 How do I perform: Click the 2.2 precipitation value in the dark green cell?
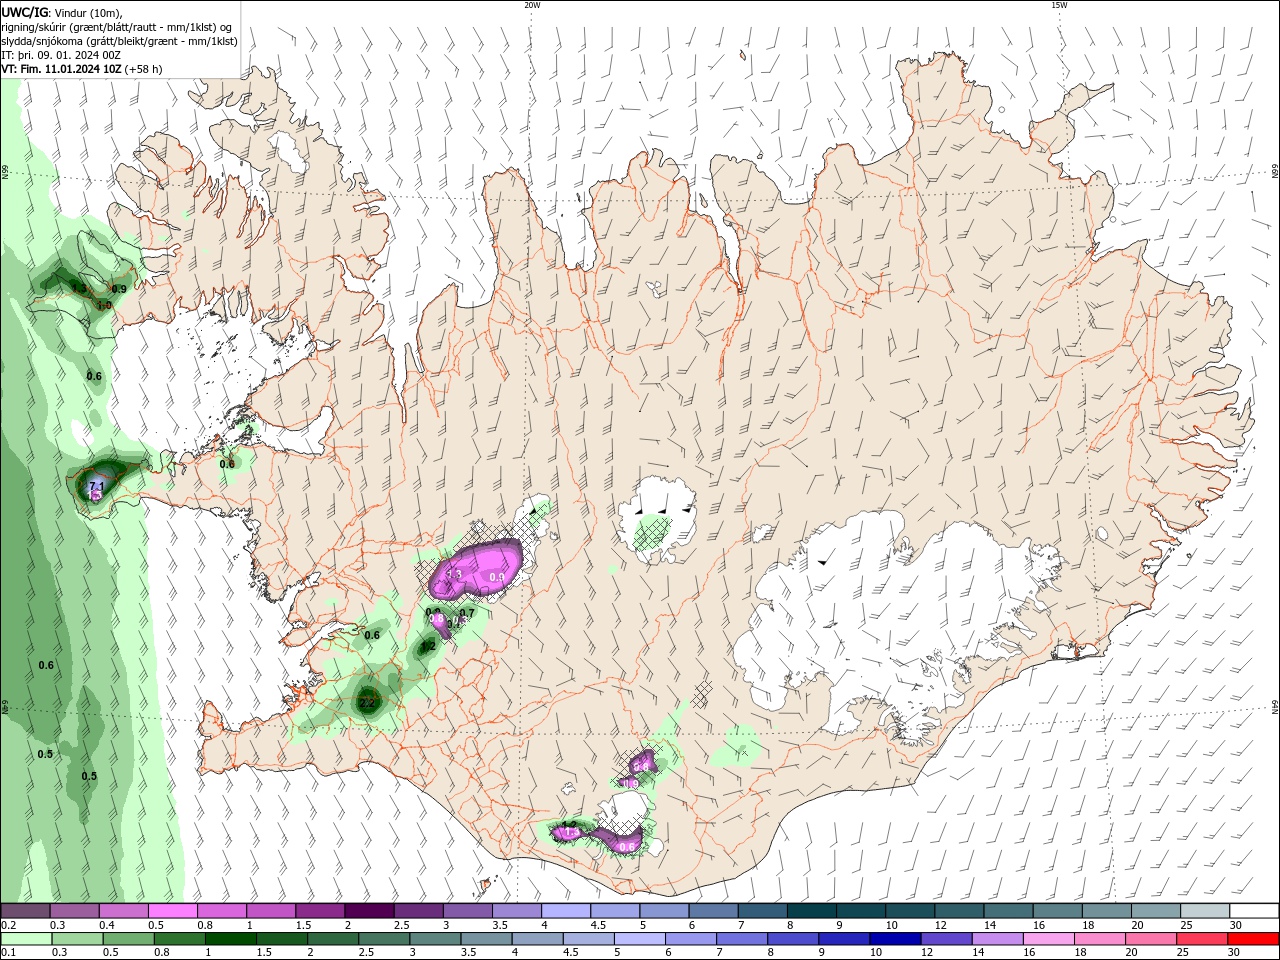coord(366,703)
